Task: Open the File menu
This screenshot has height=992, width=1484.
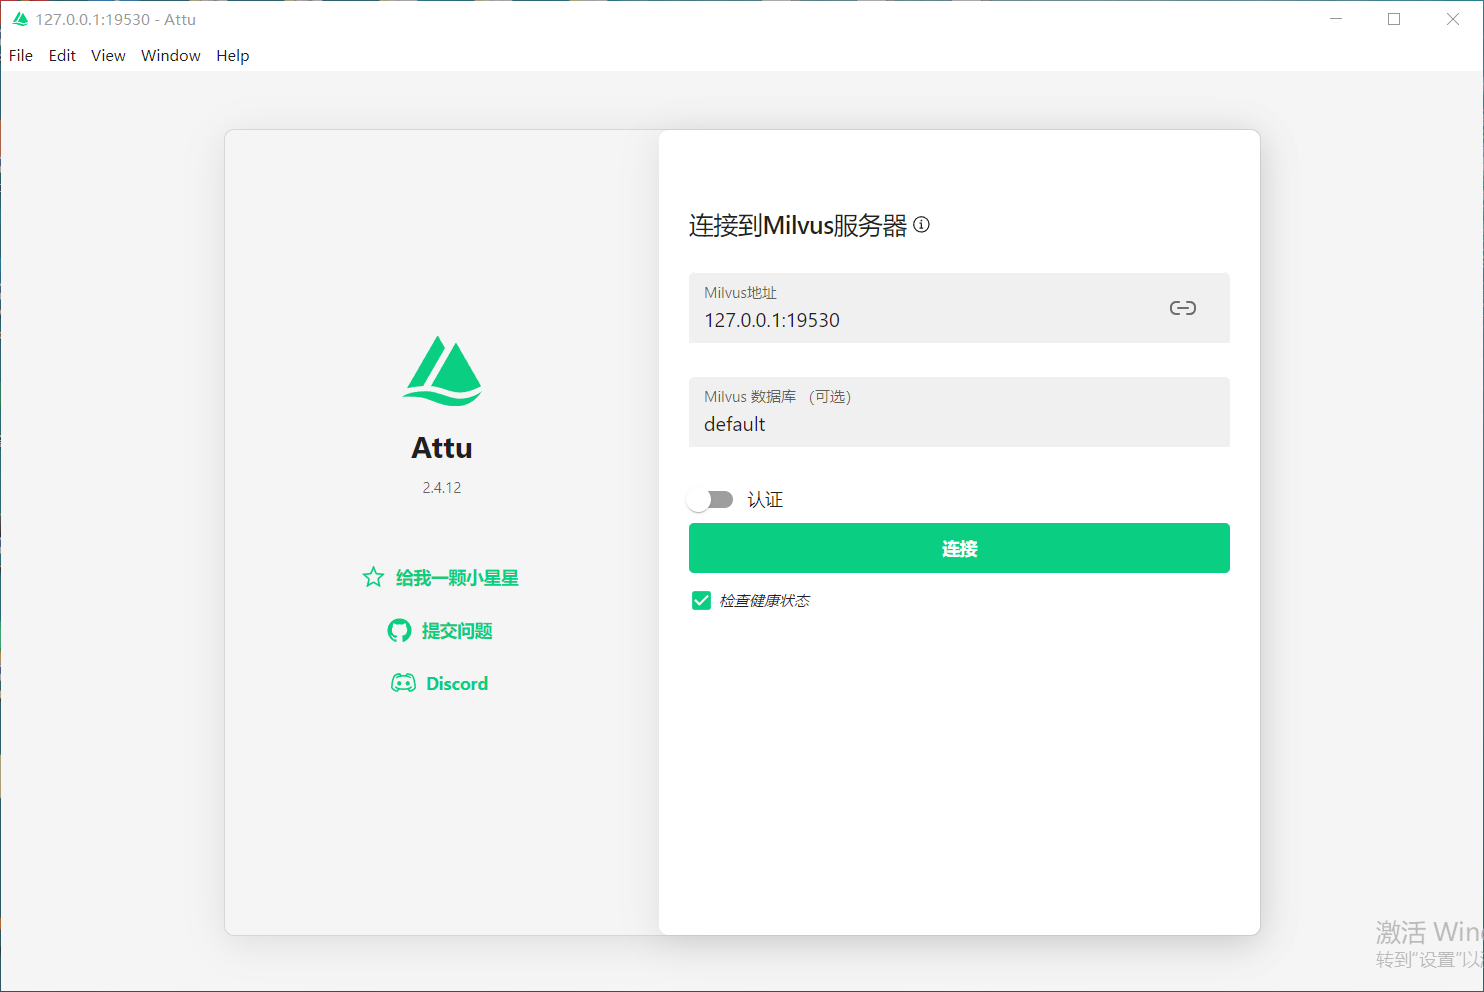Action: pos(21,56)
